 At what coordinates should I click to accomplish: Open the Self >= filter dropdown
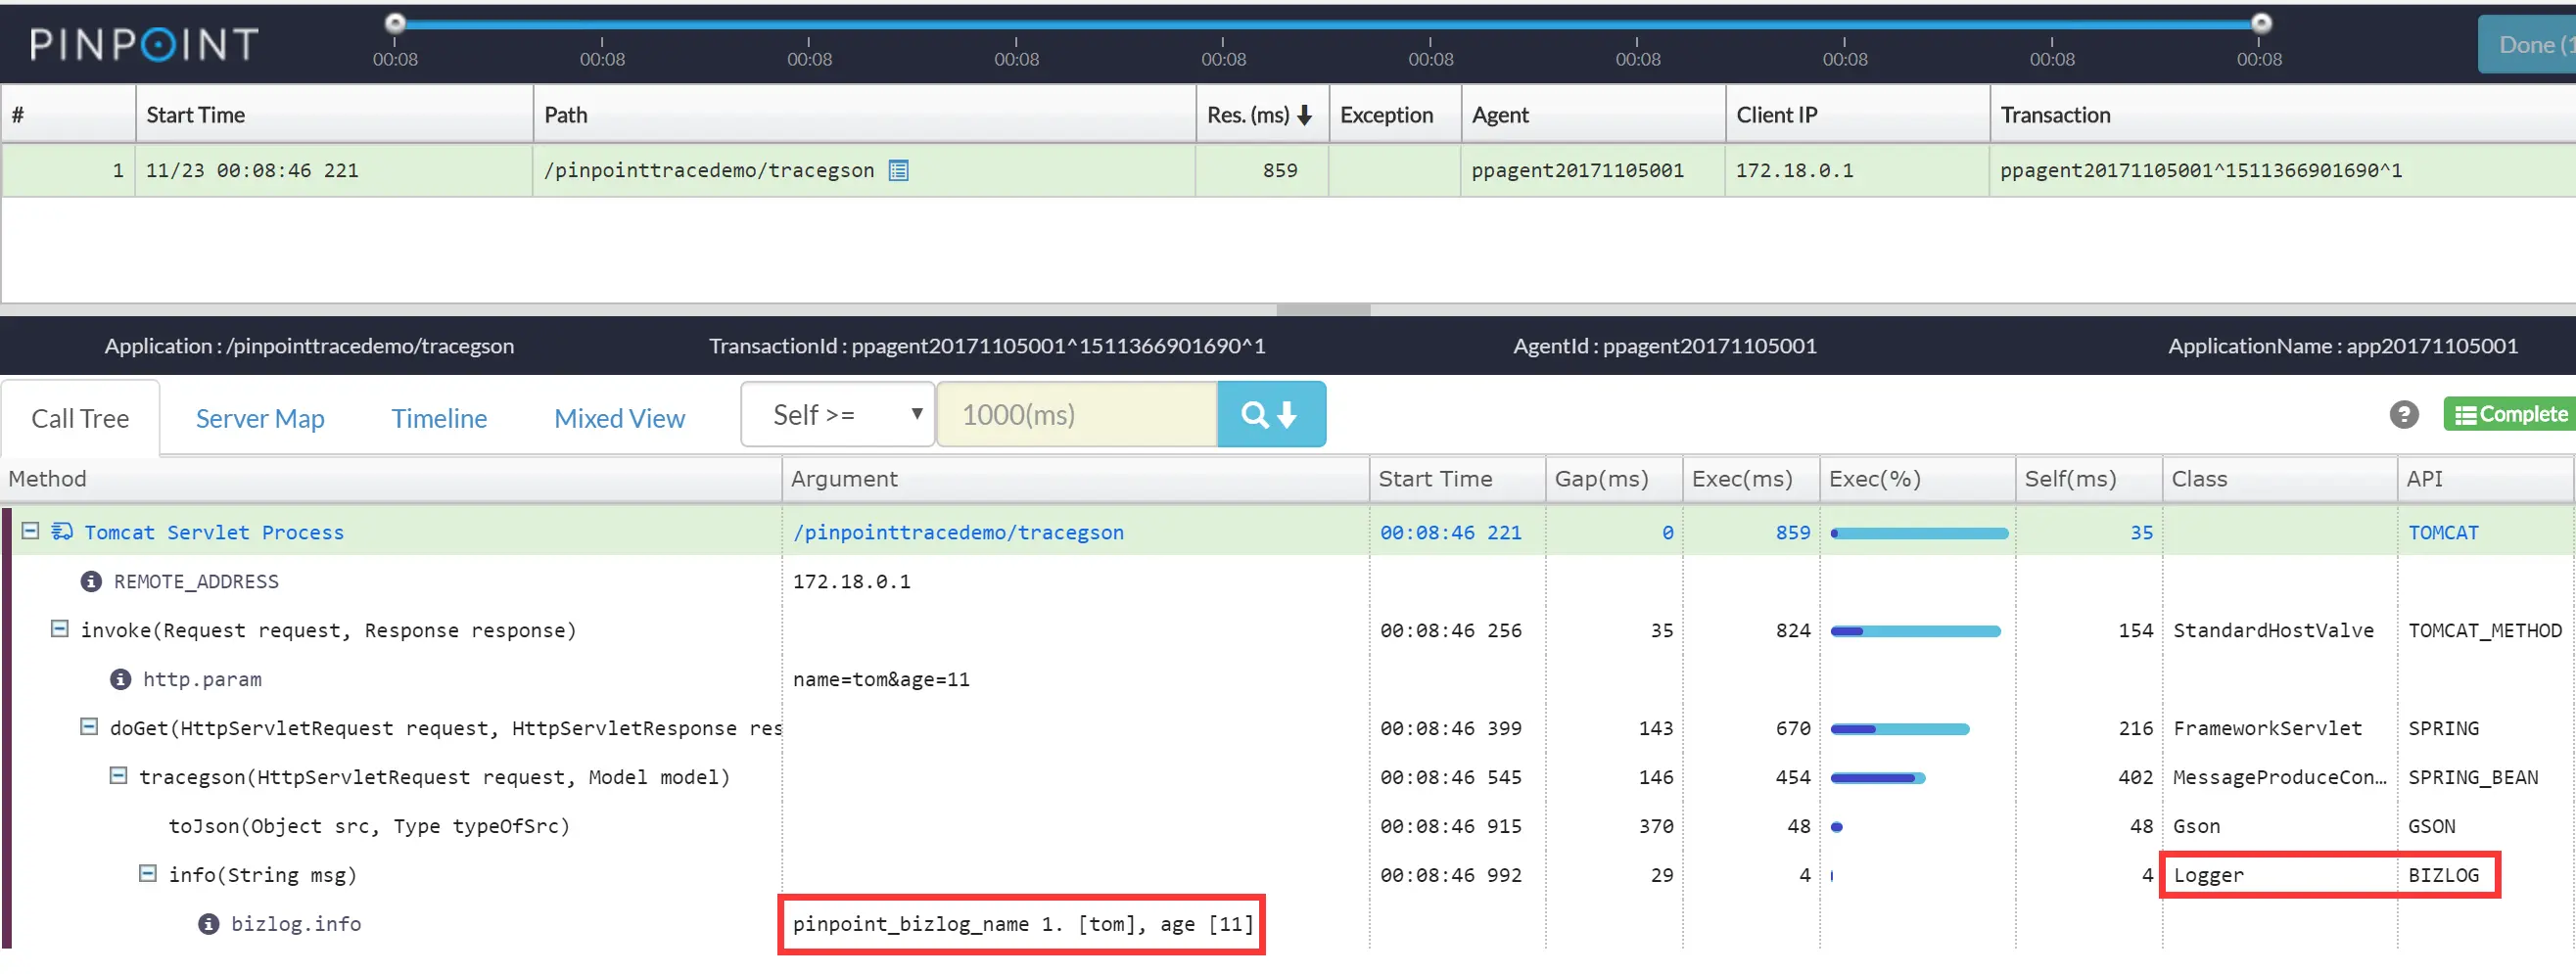(x=838, y=415)
